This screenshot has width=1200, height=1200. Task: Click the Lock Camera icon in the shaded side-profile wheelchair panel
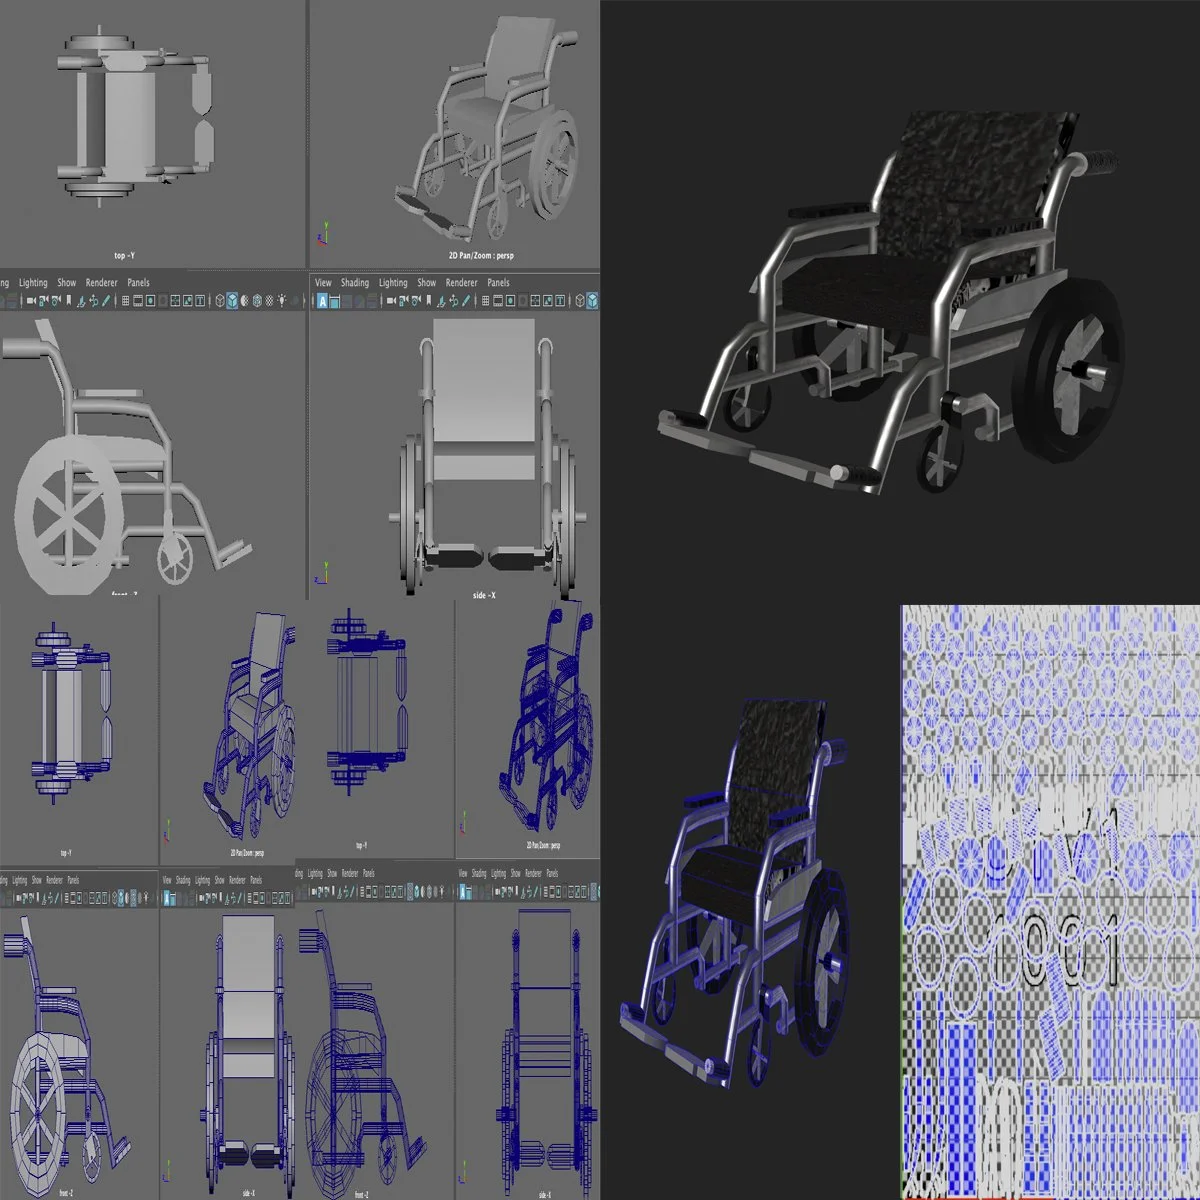43,301
